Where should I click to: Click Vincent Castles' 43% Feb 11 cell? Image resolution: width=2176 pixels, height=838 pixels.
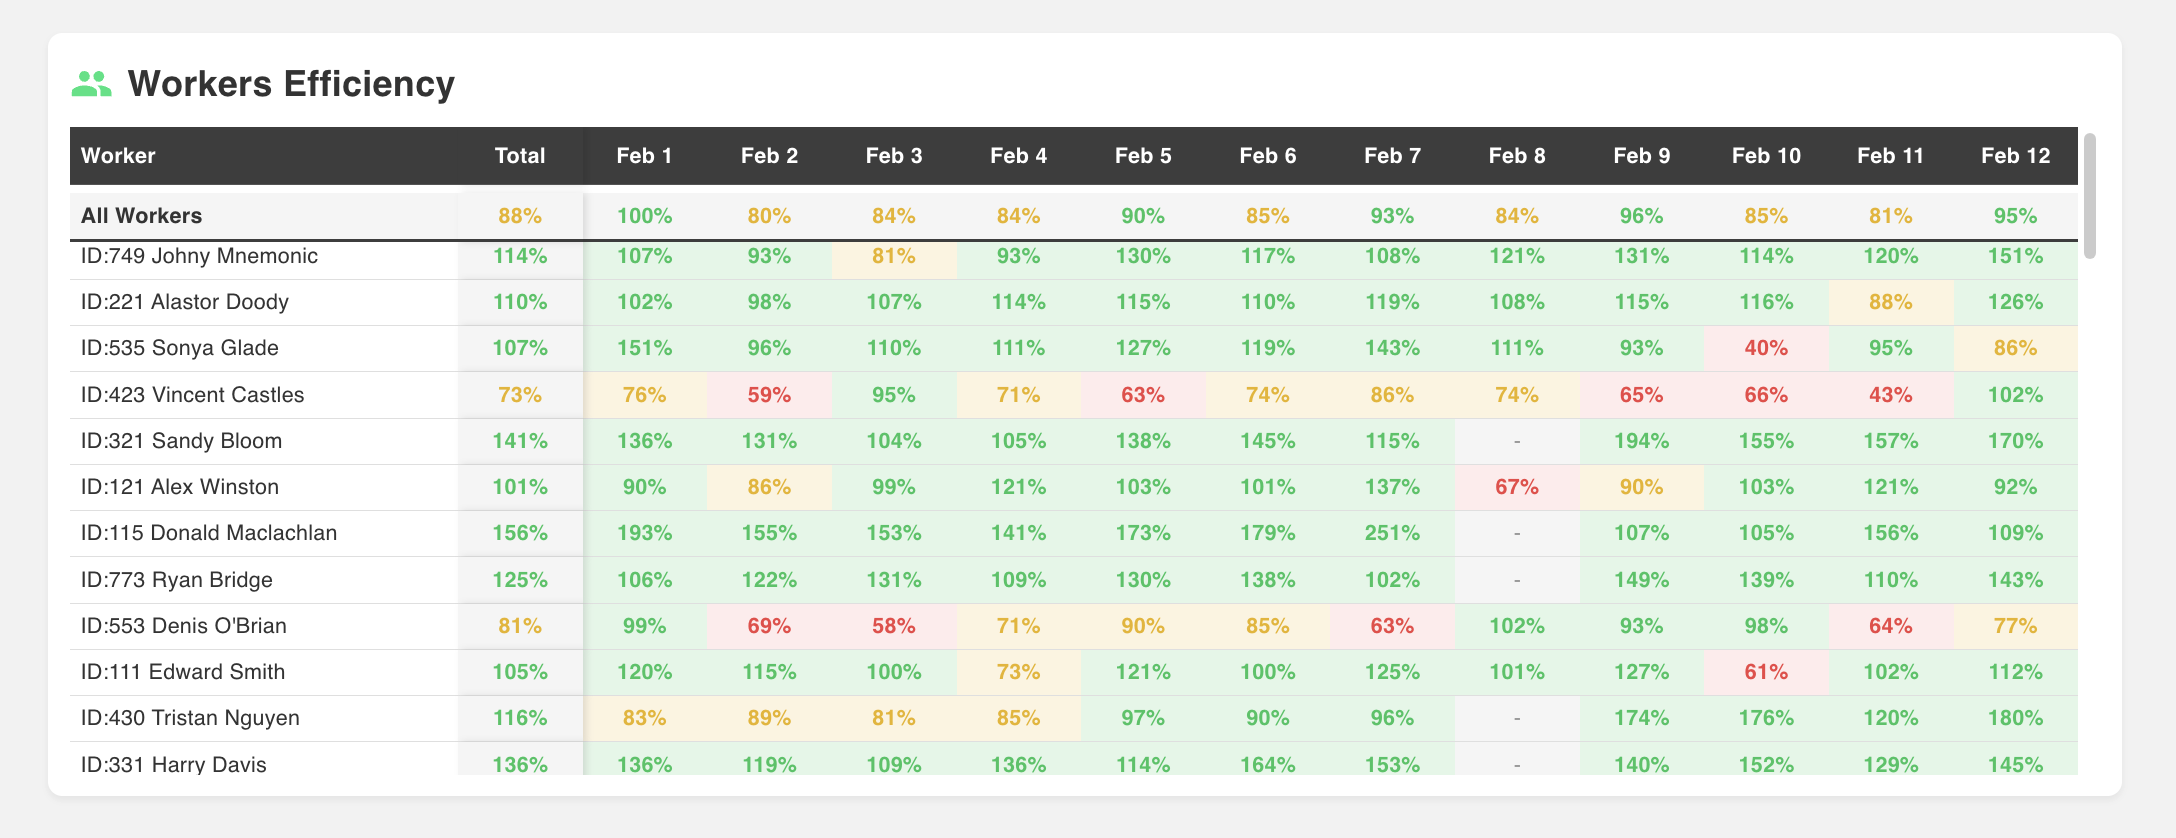pos(1890,395)
